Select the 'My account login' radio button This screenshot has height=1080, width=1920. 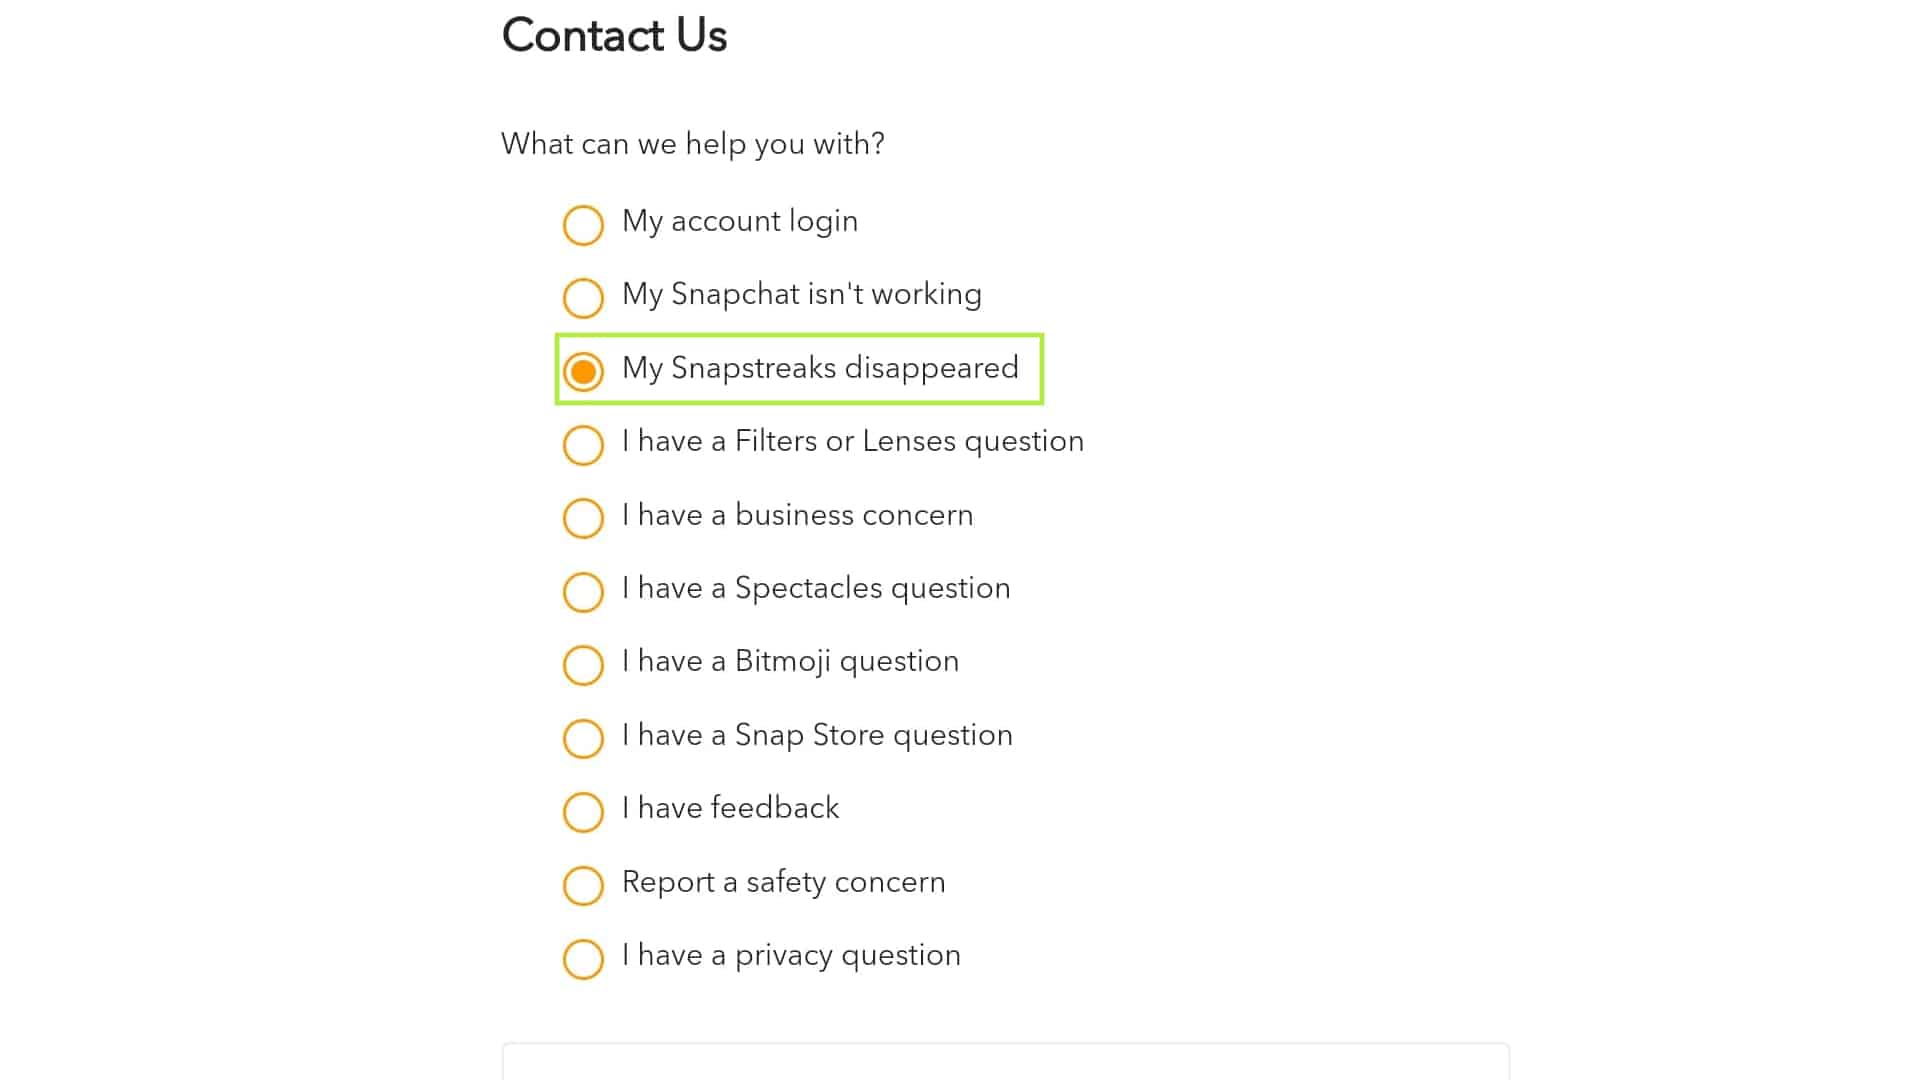coord(583,225)
